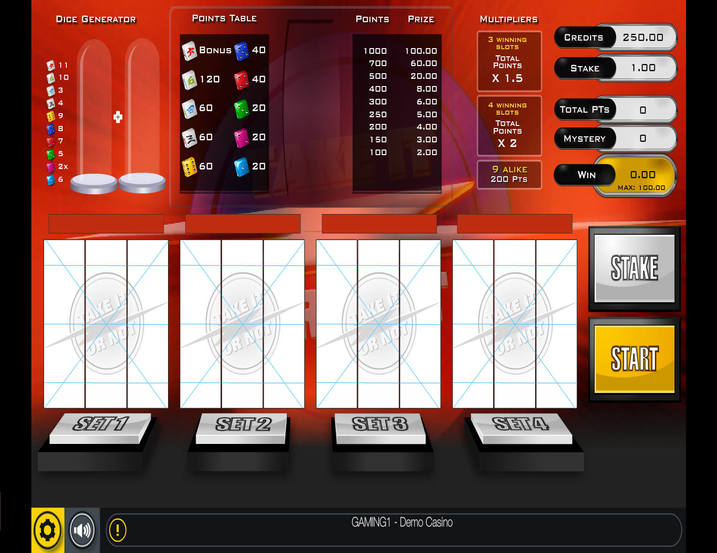Click the blue Dice Generator die labeled 8
Image resolution: width=717 pixels, height=553 pixels.
click(x=51, y=129)
